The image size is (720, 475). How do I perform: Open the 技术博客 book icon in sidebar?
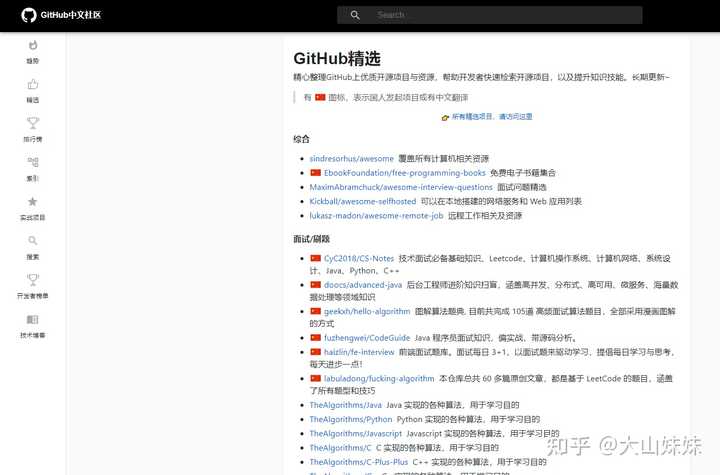(33, 319)
